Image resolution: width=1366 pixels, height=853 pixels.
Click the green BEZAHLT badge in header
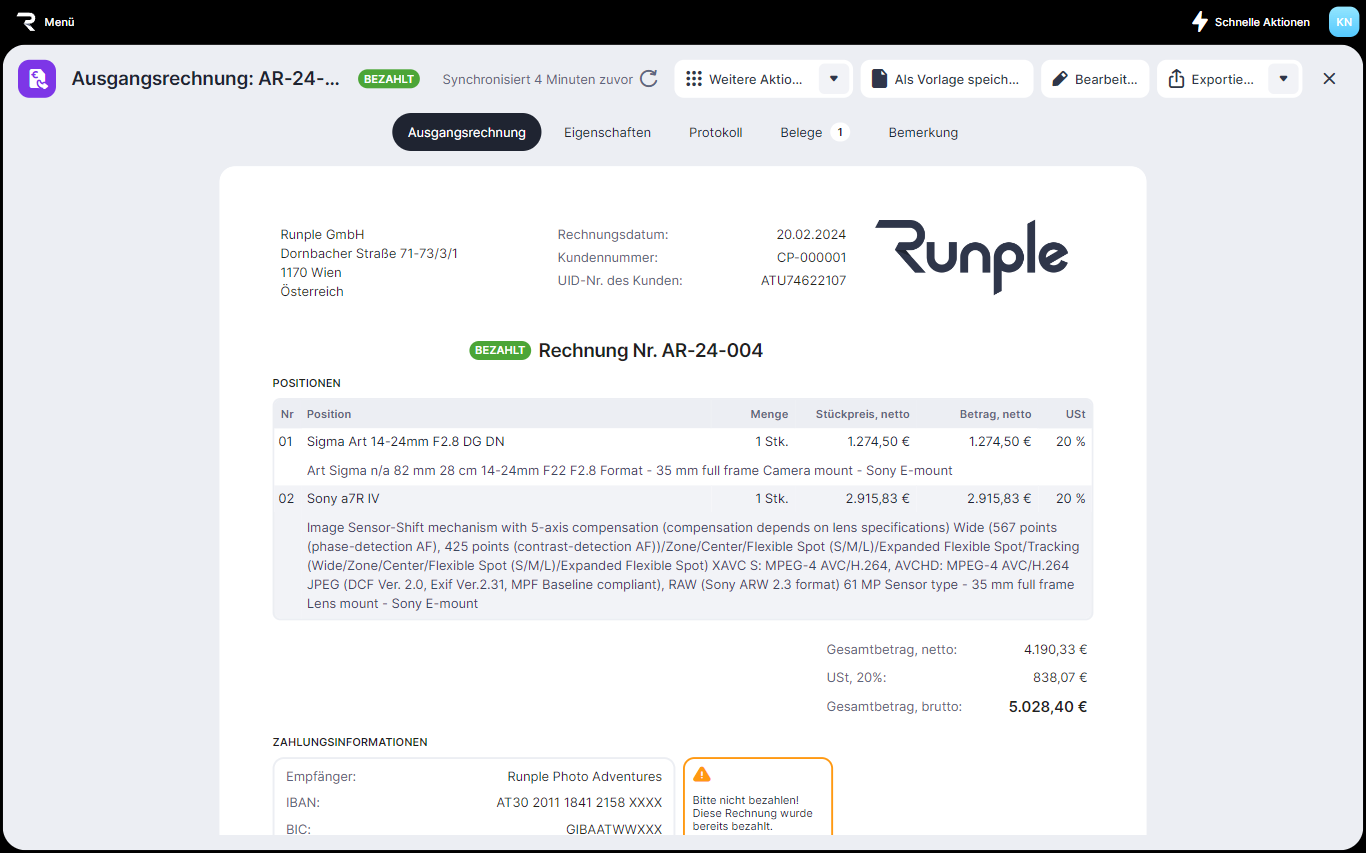click(x=389, y=79)
